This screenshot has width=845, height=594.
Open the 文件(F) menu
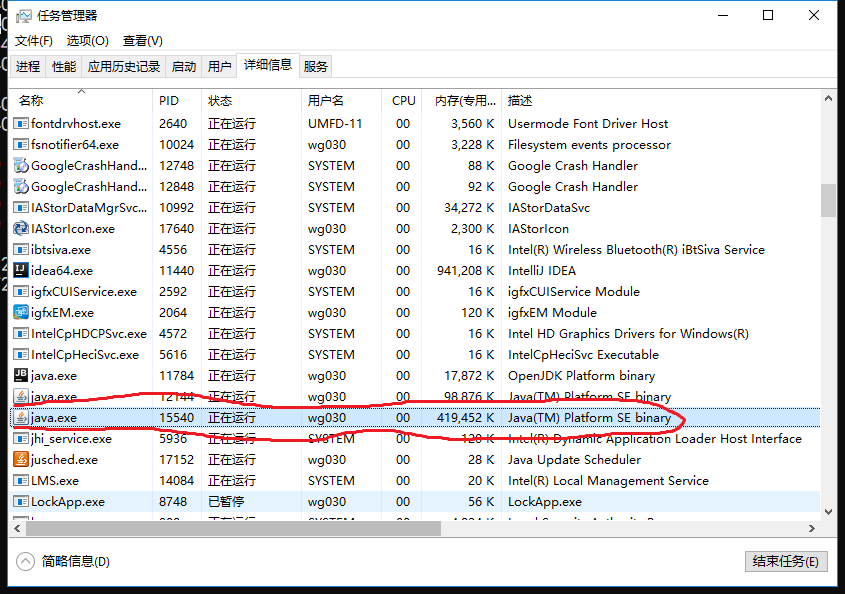pos(33,41)
